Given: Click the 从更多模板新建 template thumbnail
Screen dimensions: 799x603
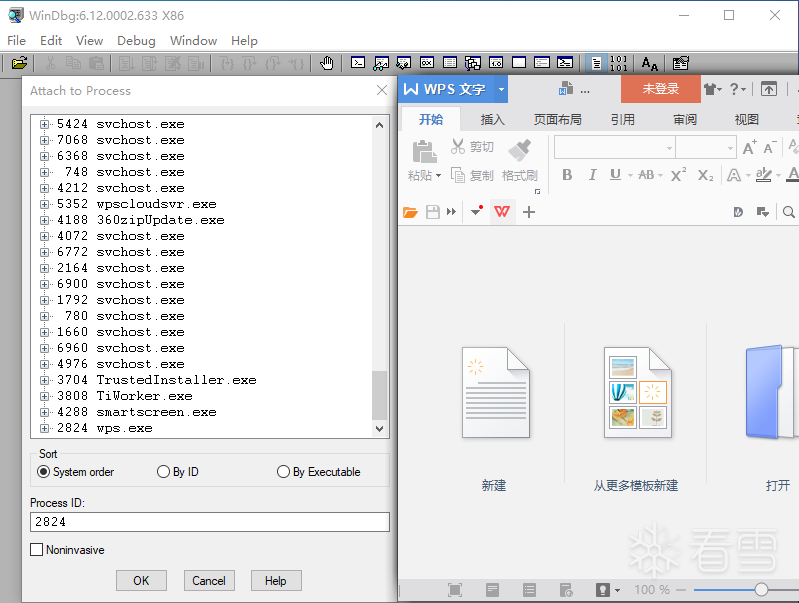Looking at the screenshot, I should click(x=637, y=392).
